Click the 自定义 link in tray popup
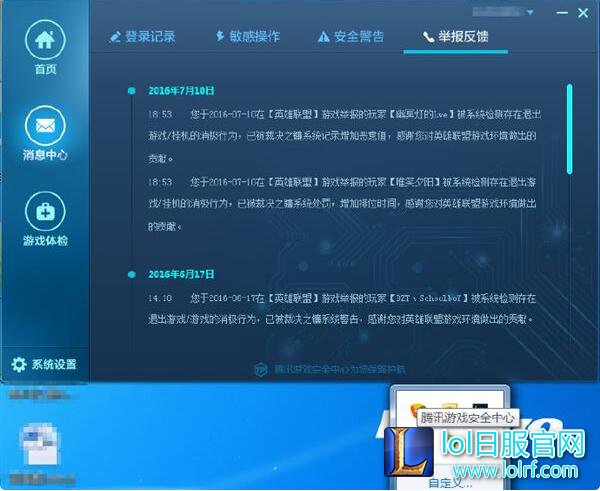The height and width of the screenshot is (491, 600). 450,483
